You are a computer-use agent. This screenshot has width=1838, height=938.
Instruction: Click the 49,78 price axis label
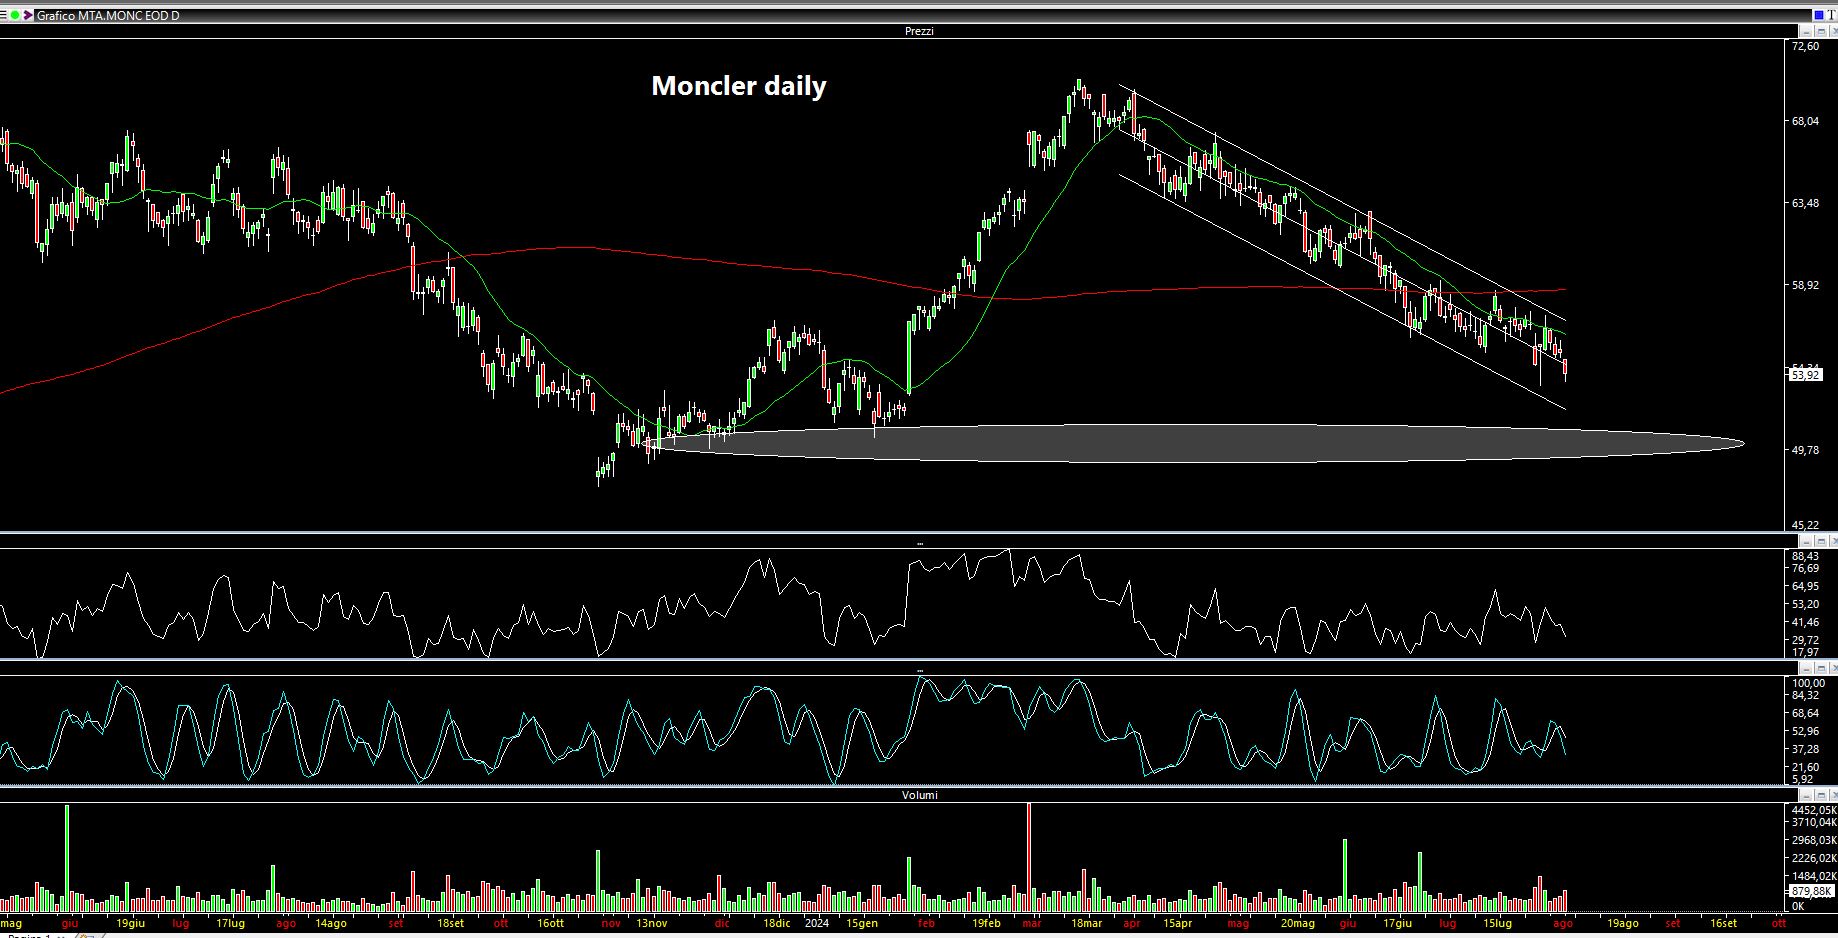click(1805, 450)
